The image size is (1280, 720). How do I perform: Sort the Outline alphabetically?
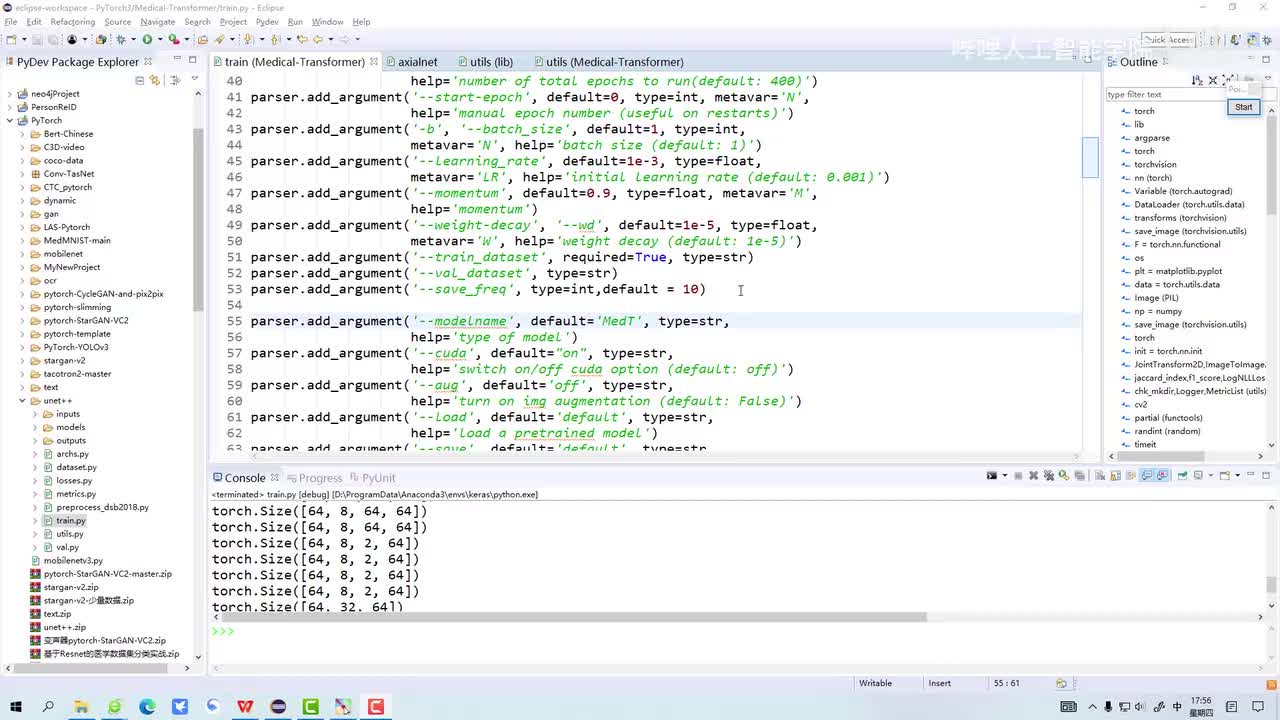click(x=1197, y=80)
